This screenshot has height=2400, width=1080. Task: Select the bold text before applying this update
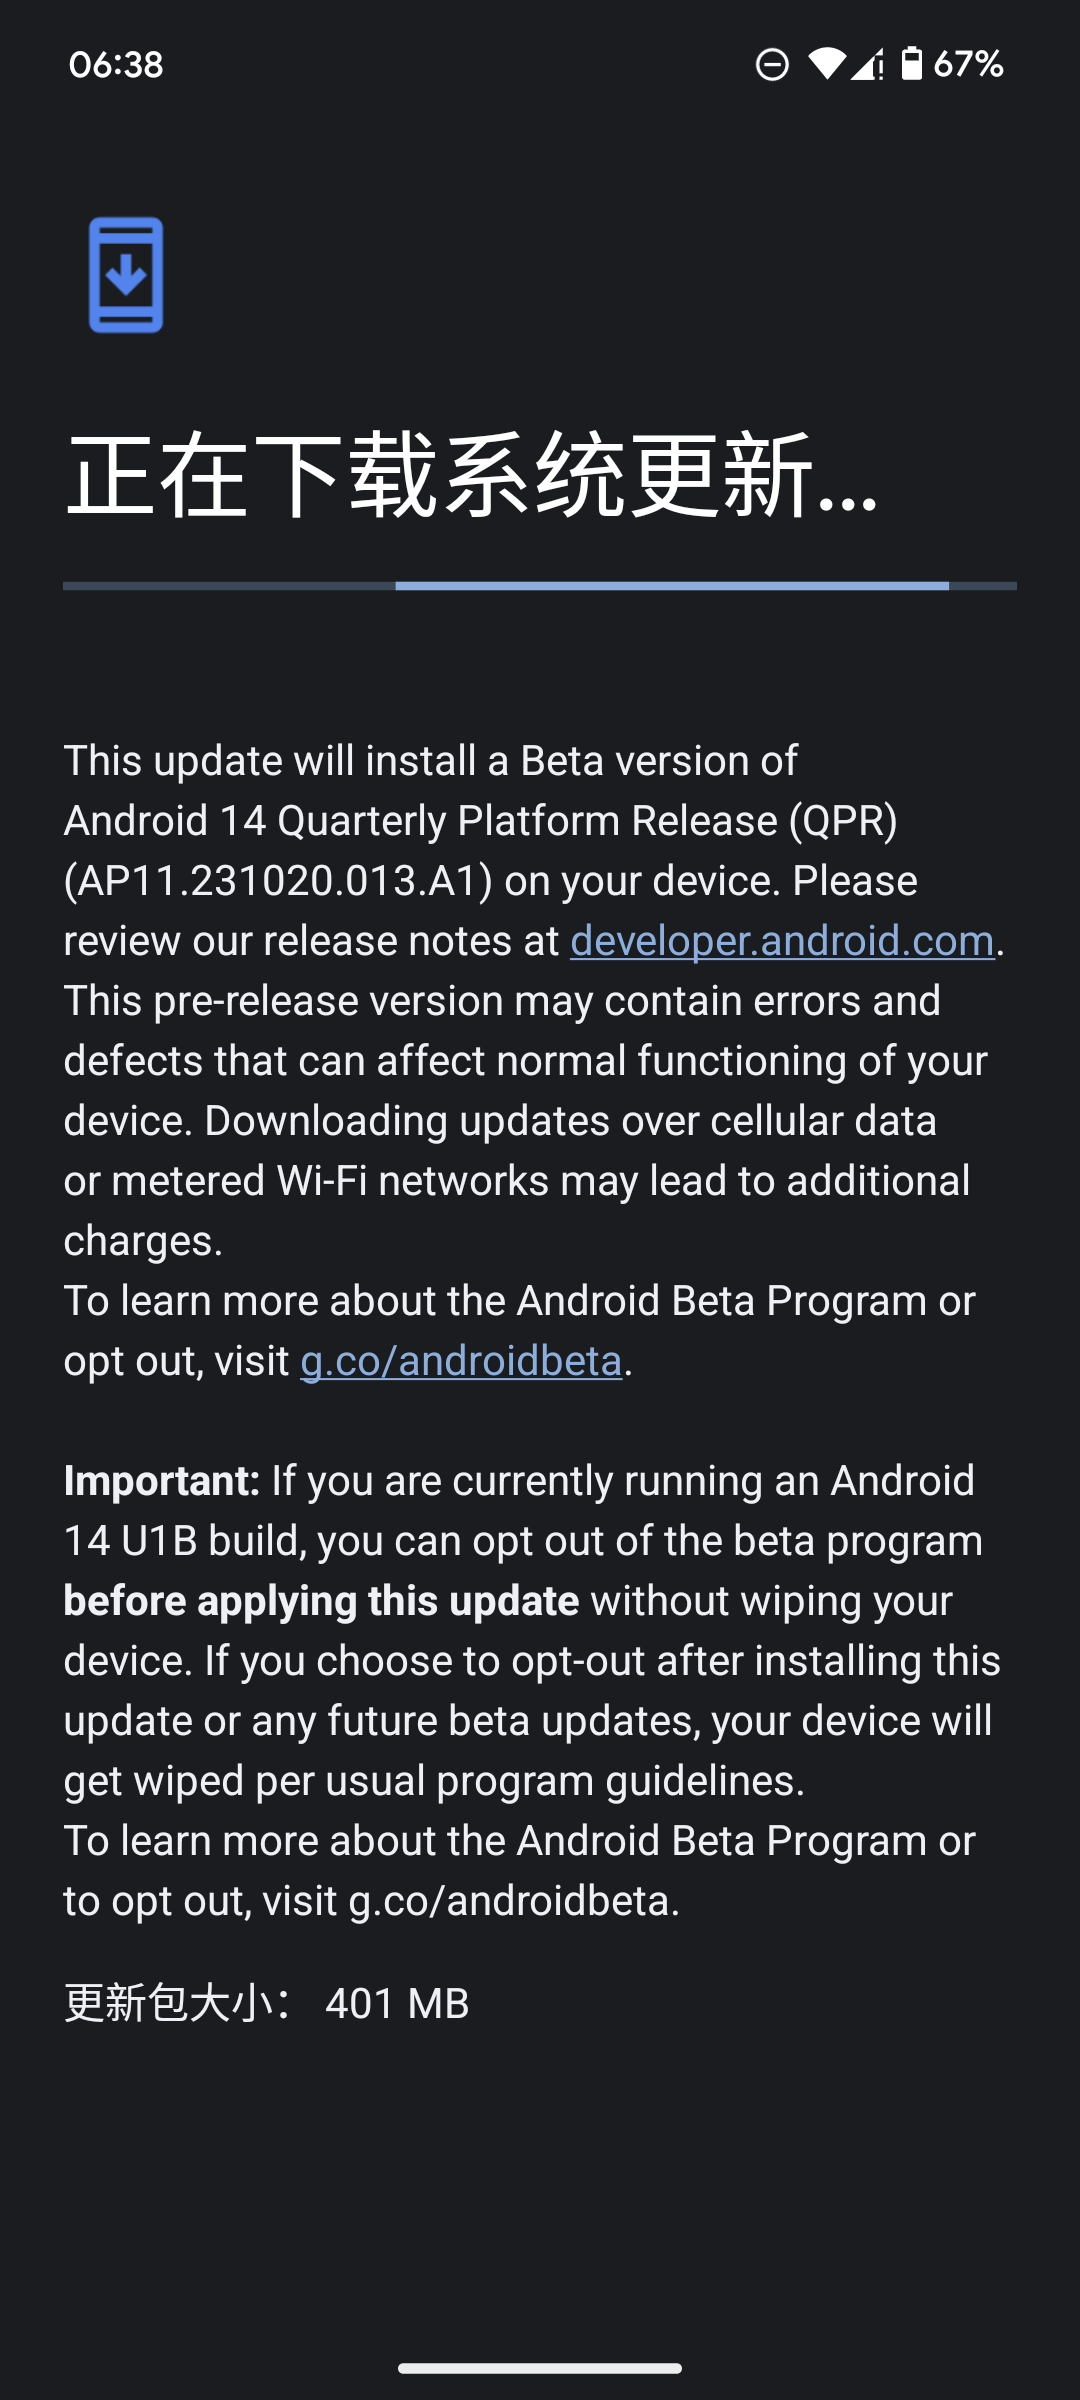(x=320, y=1600)
